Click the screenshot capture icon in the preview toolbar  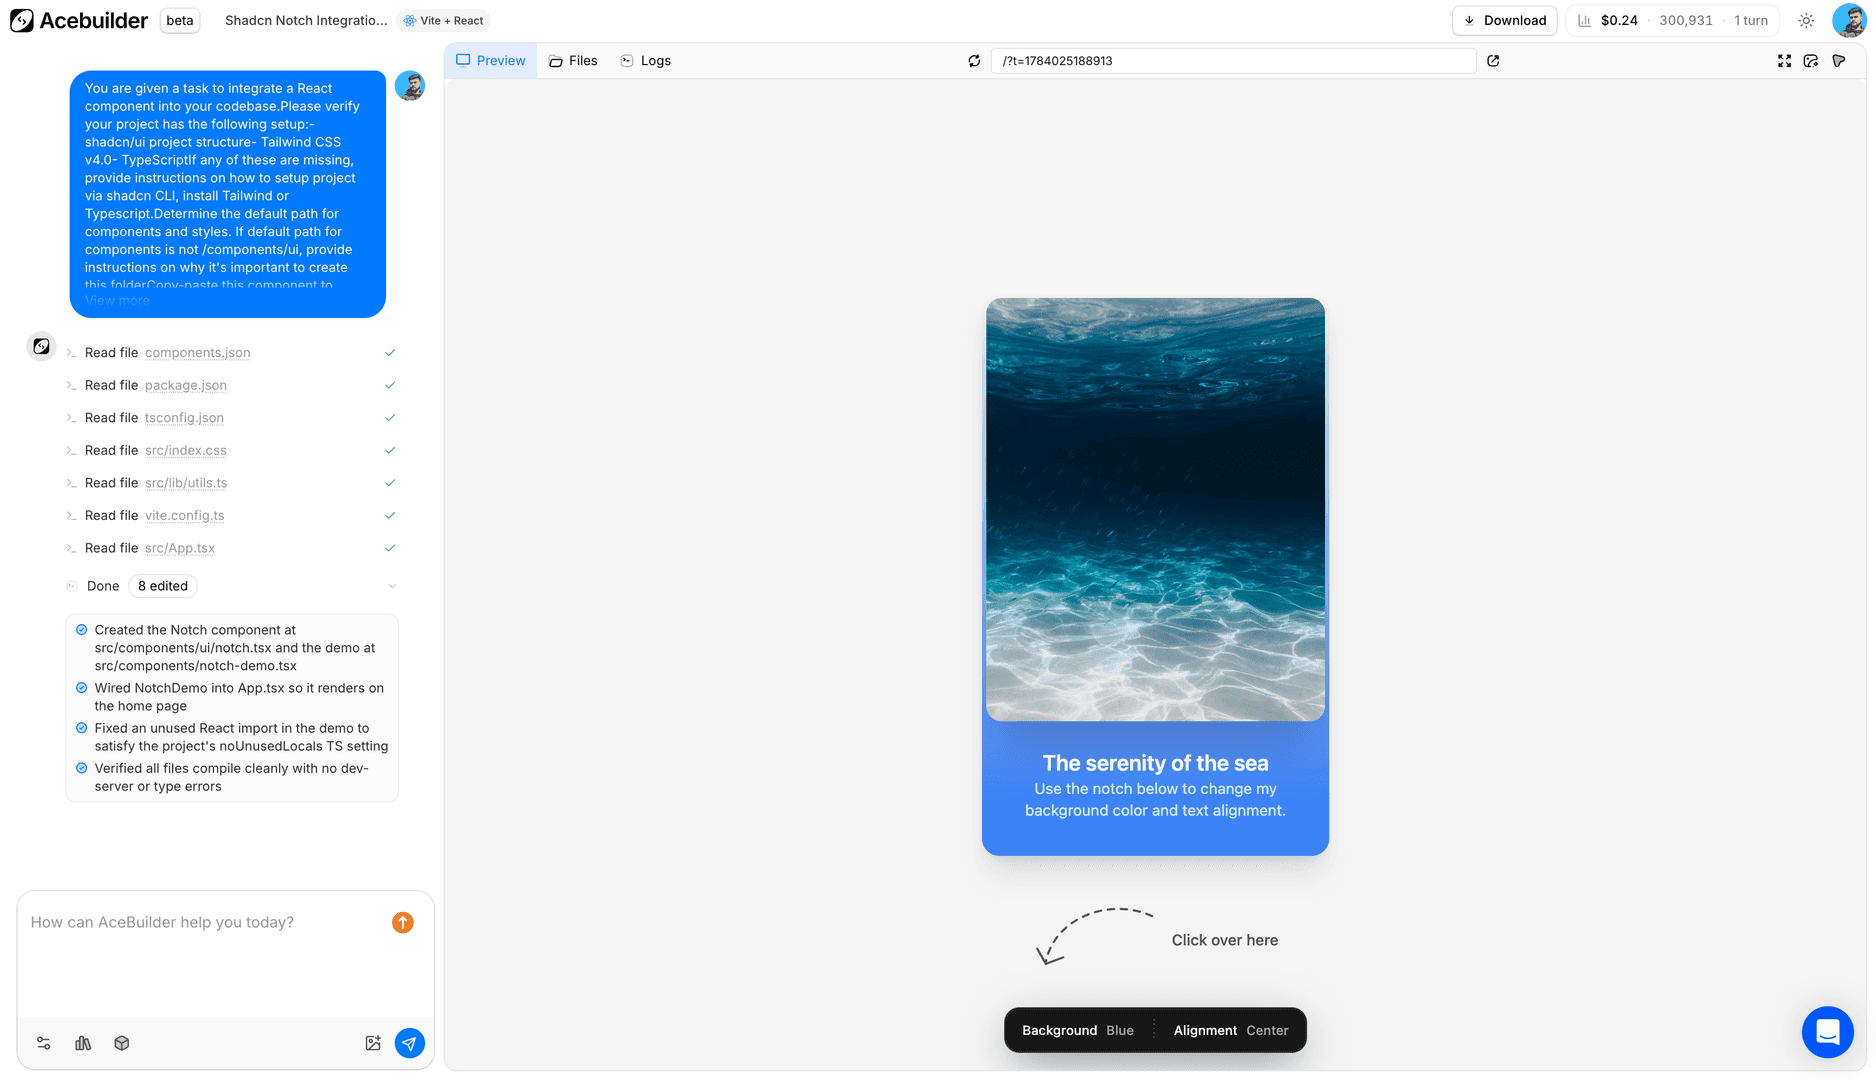tap(1811, 61)
